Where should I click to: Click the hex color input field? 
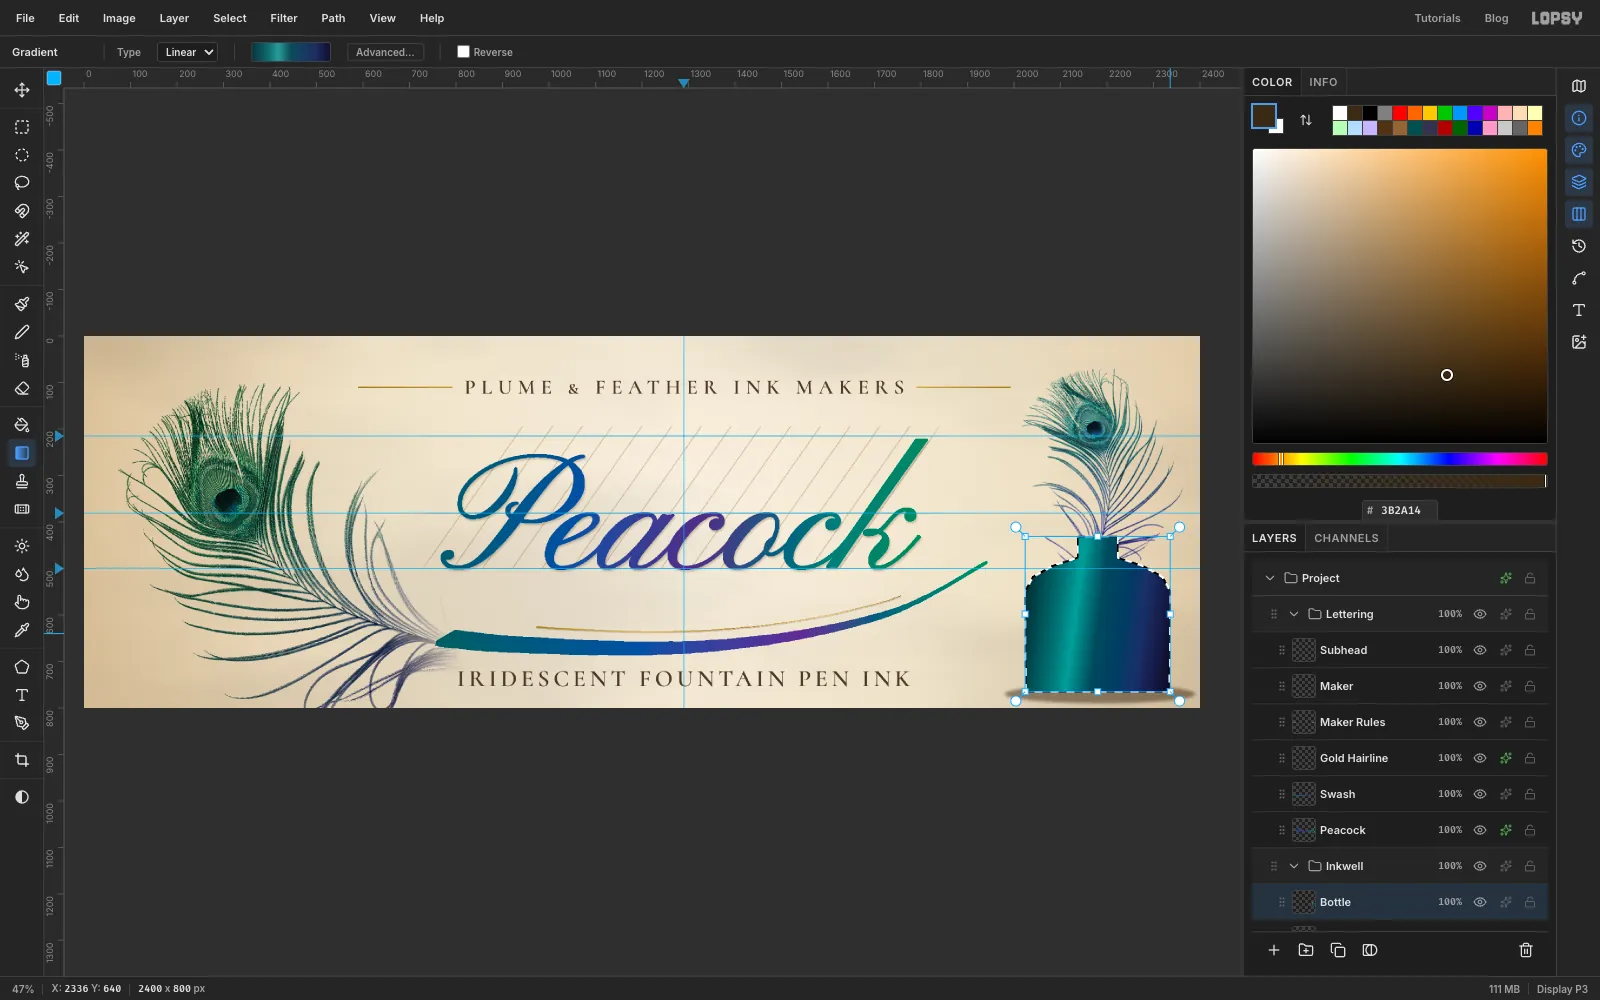1400,510
